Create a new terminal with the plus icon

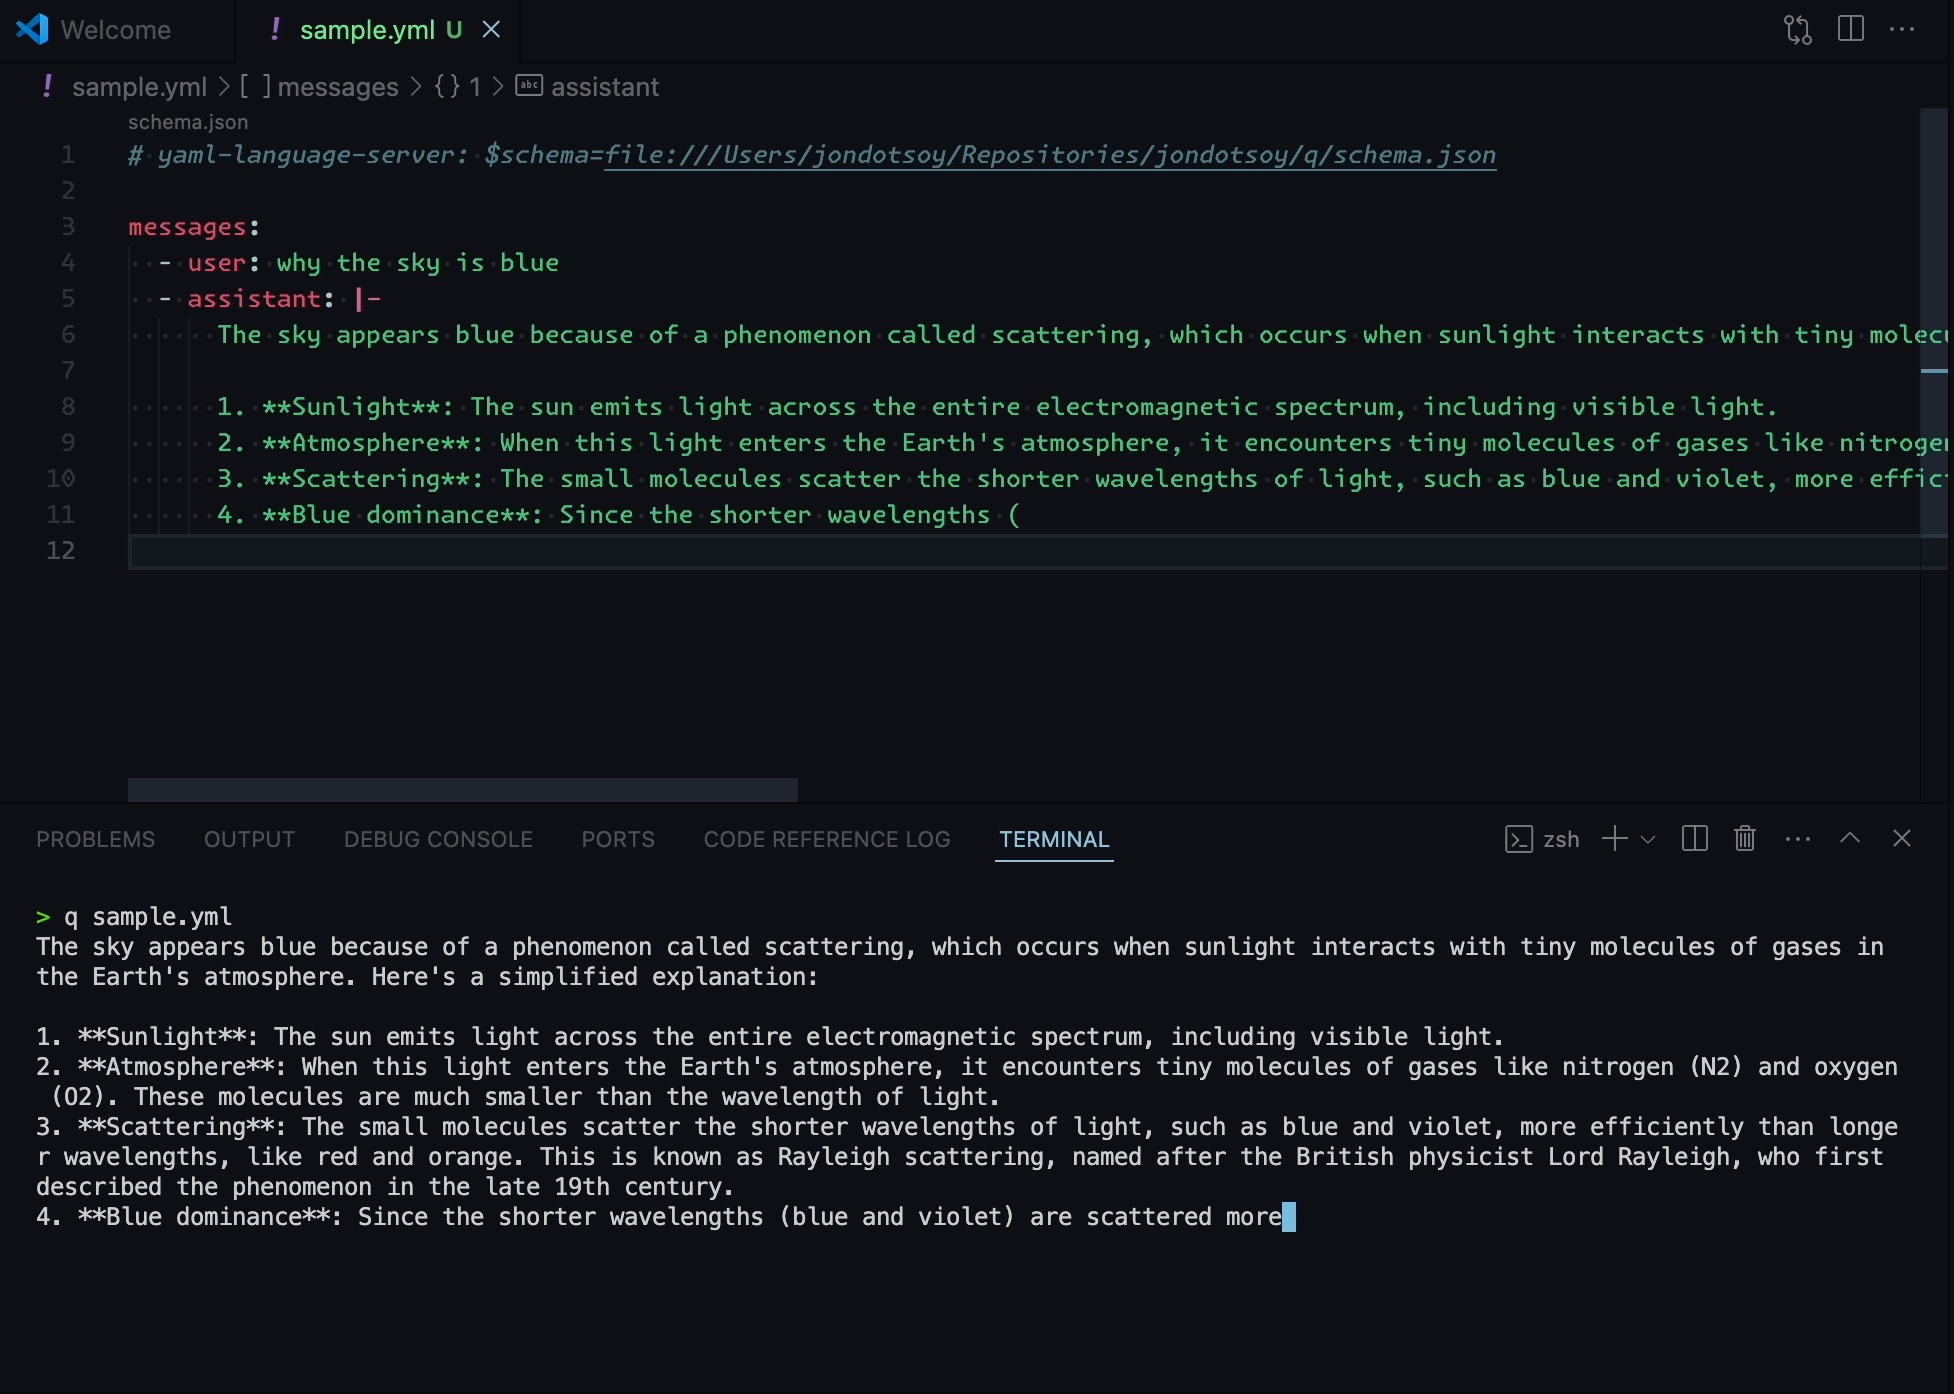pyautogui.click(x=1614, y=839)
